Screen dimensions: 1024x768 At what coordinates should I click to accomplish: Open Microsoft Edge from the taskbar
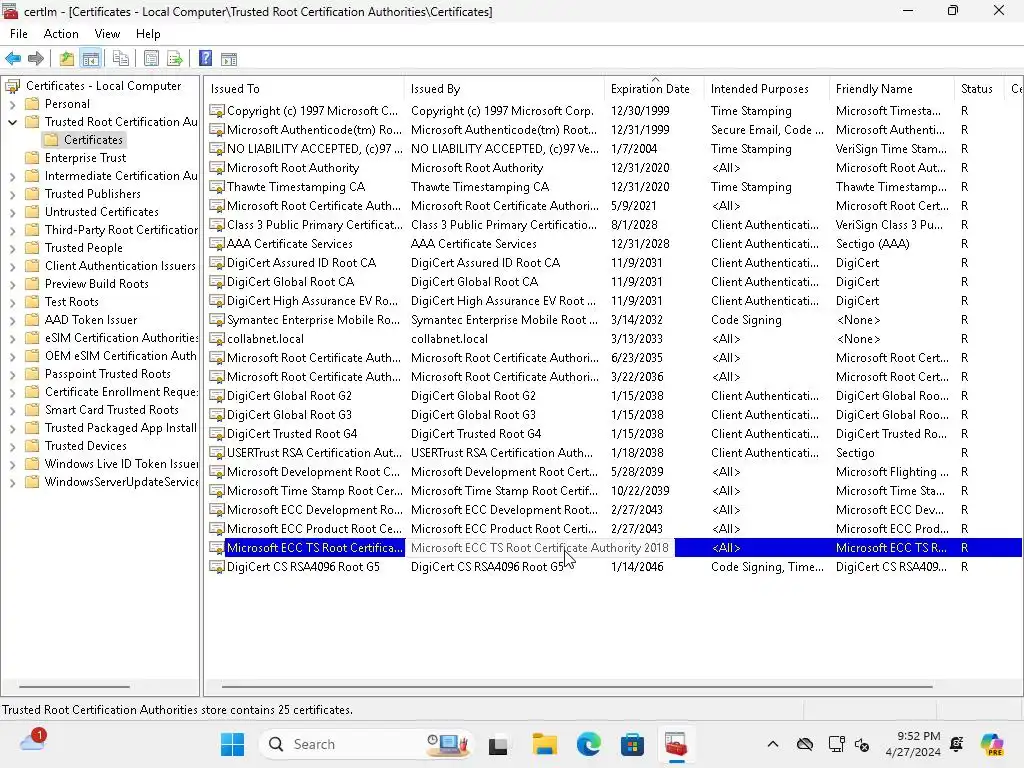[x=588, y=744]
